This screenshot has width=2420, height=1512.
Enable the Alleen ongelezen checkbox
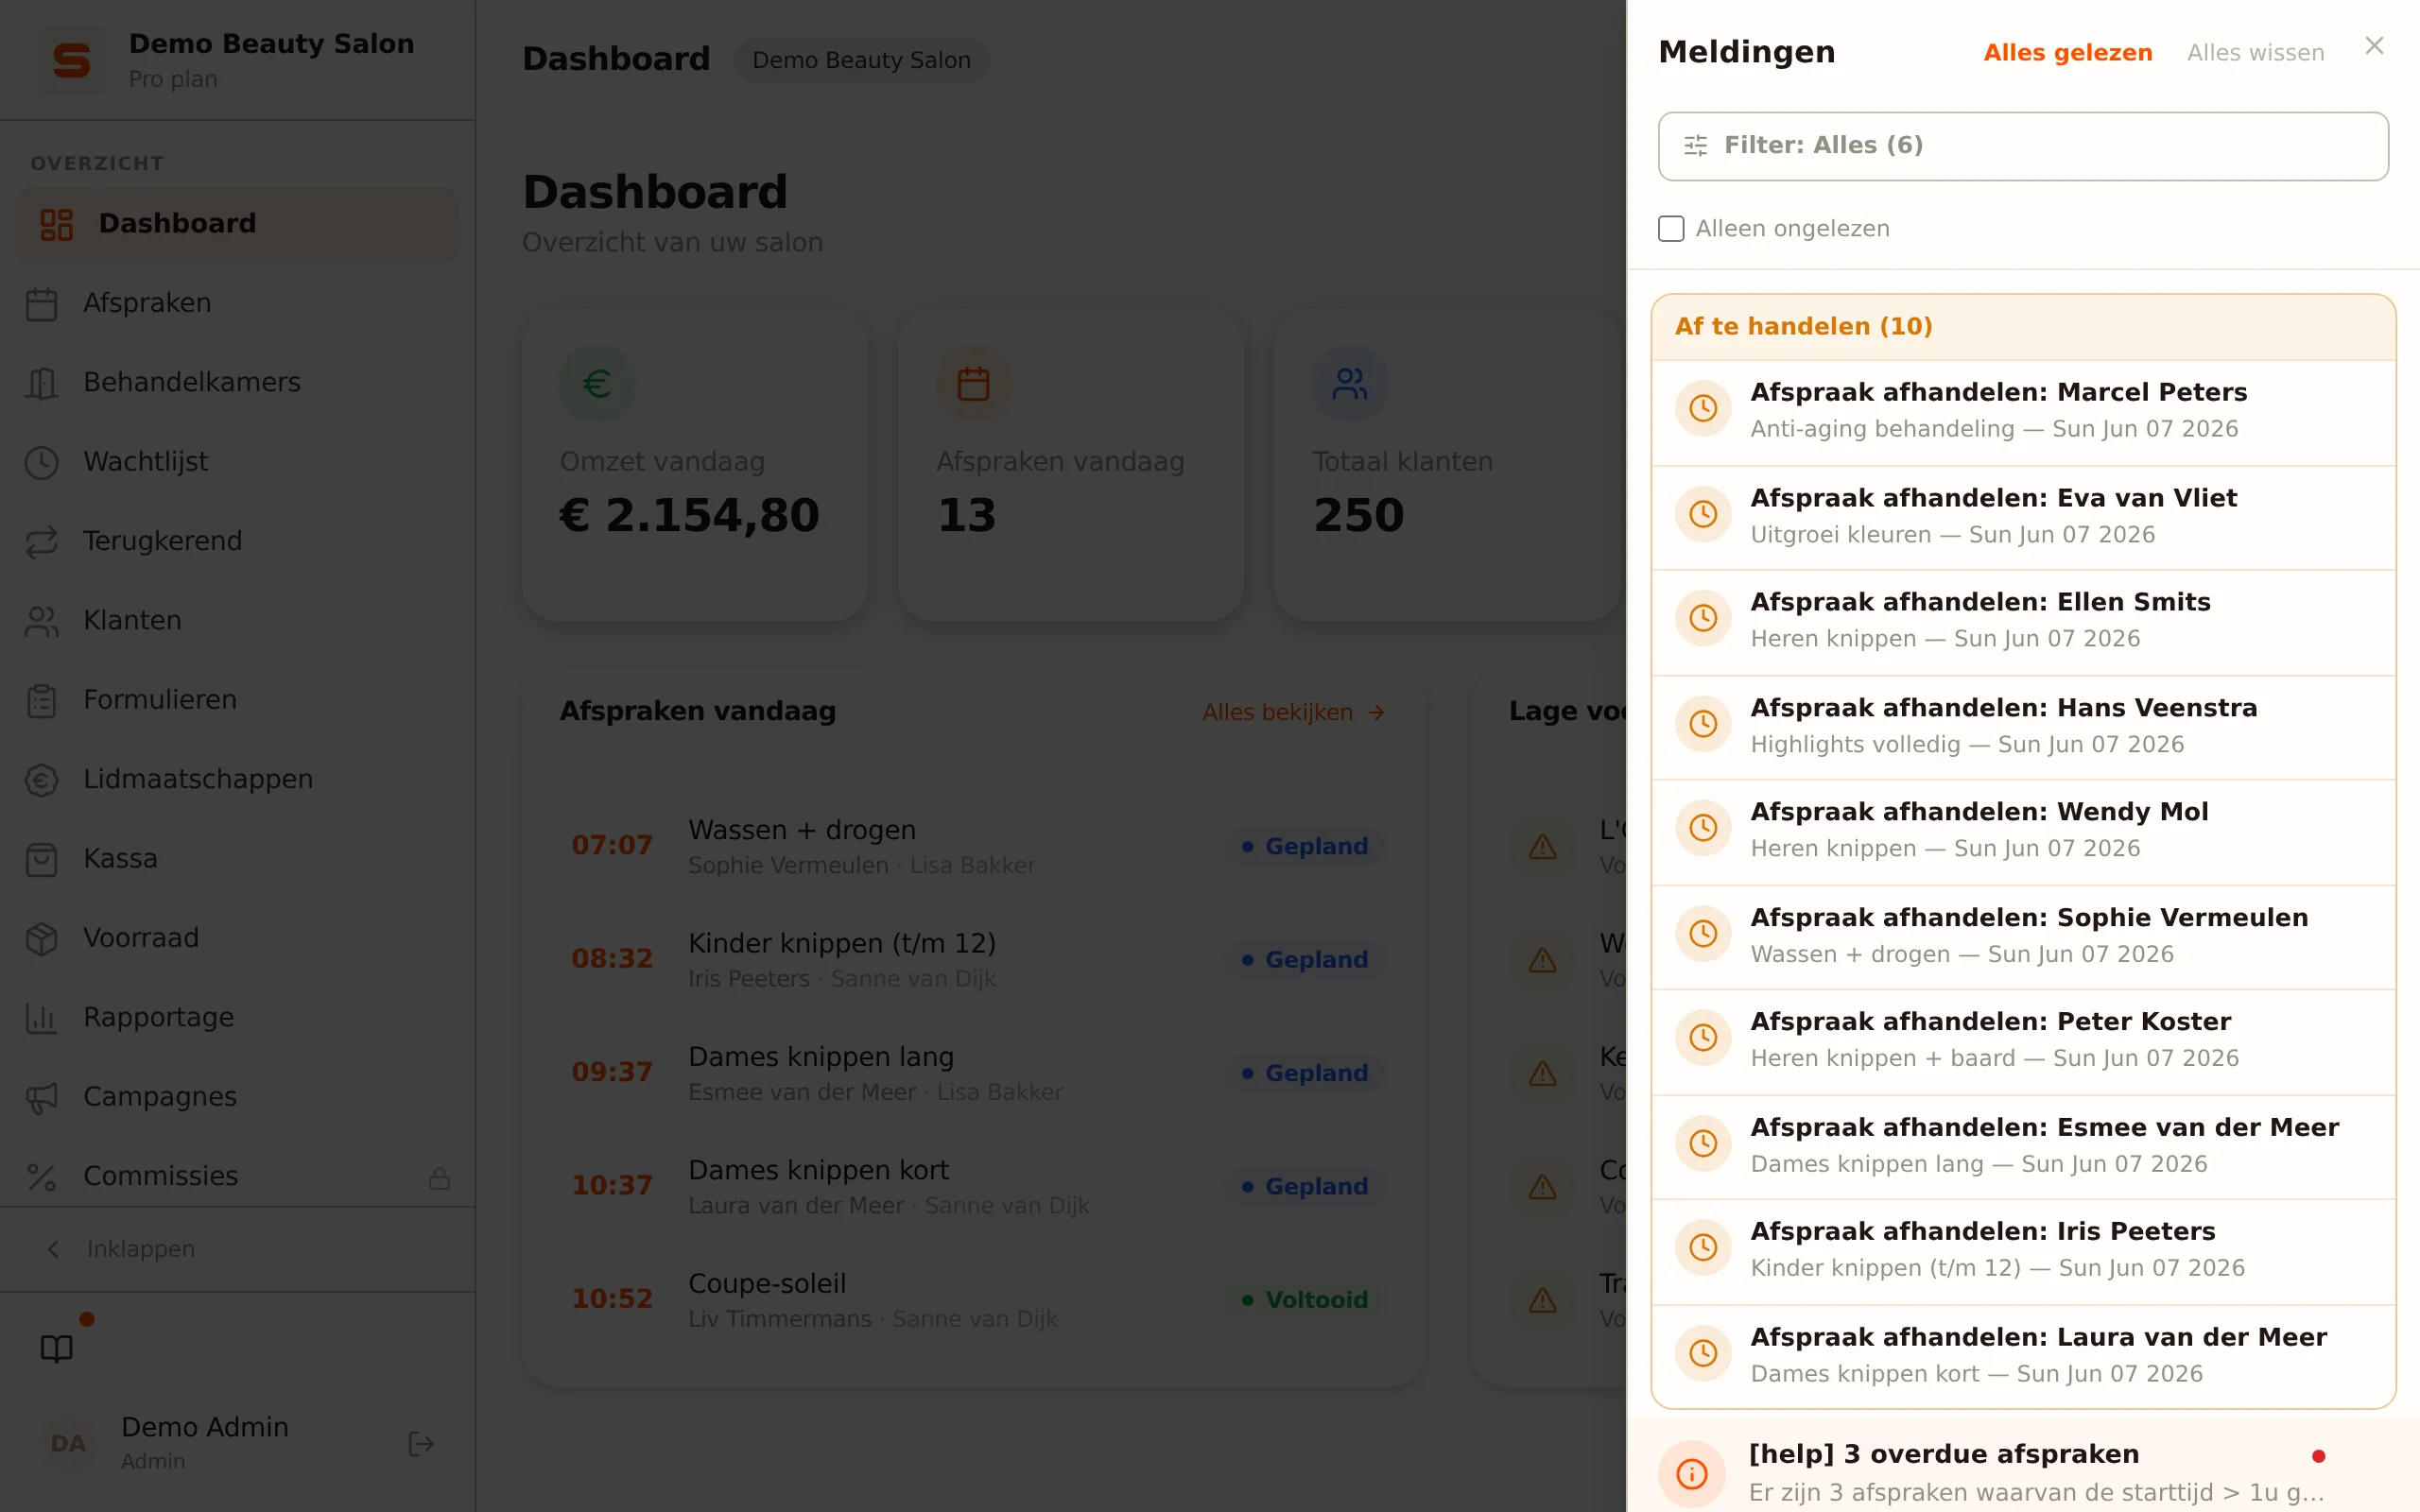(x=1671, y=229)
